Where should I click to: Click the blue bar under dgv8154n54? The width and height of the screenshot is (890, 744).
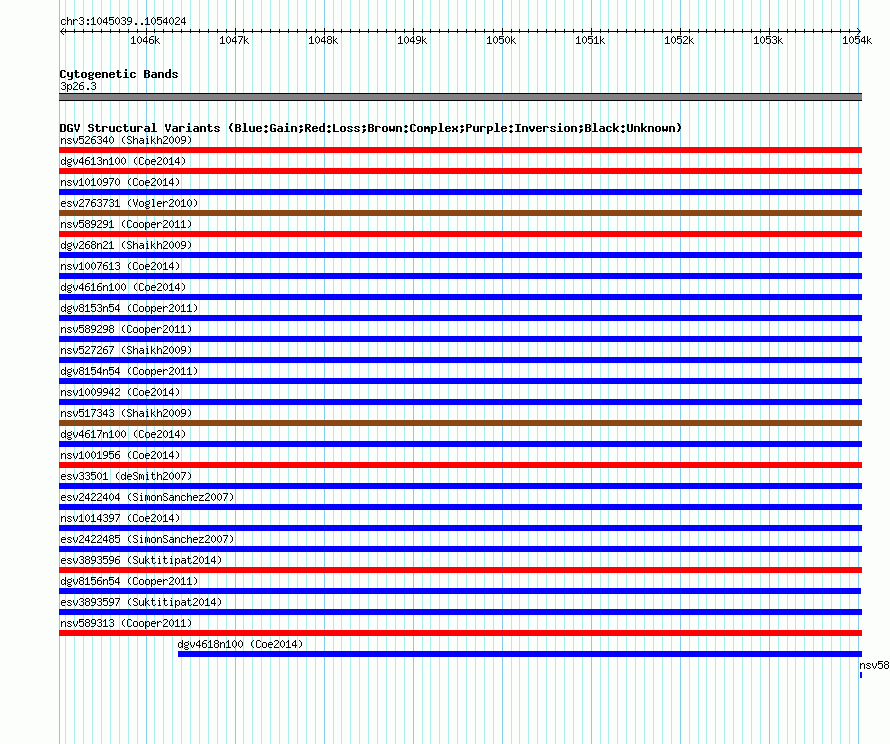coord(460,381)
